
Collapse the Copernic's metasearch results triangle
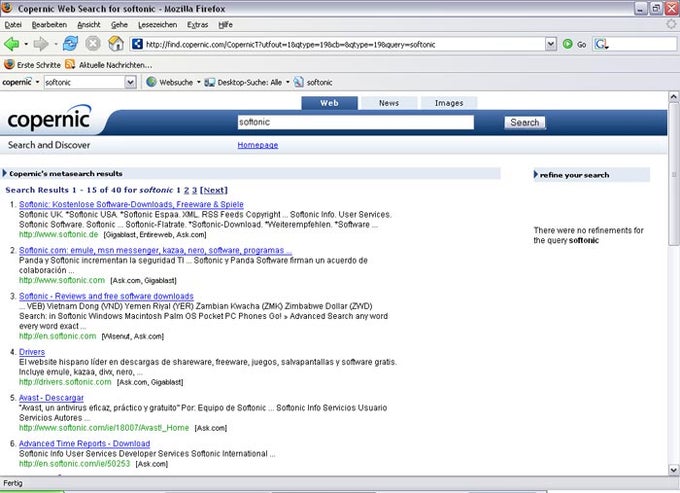(x=5, y=173)
